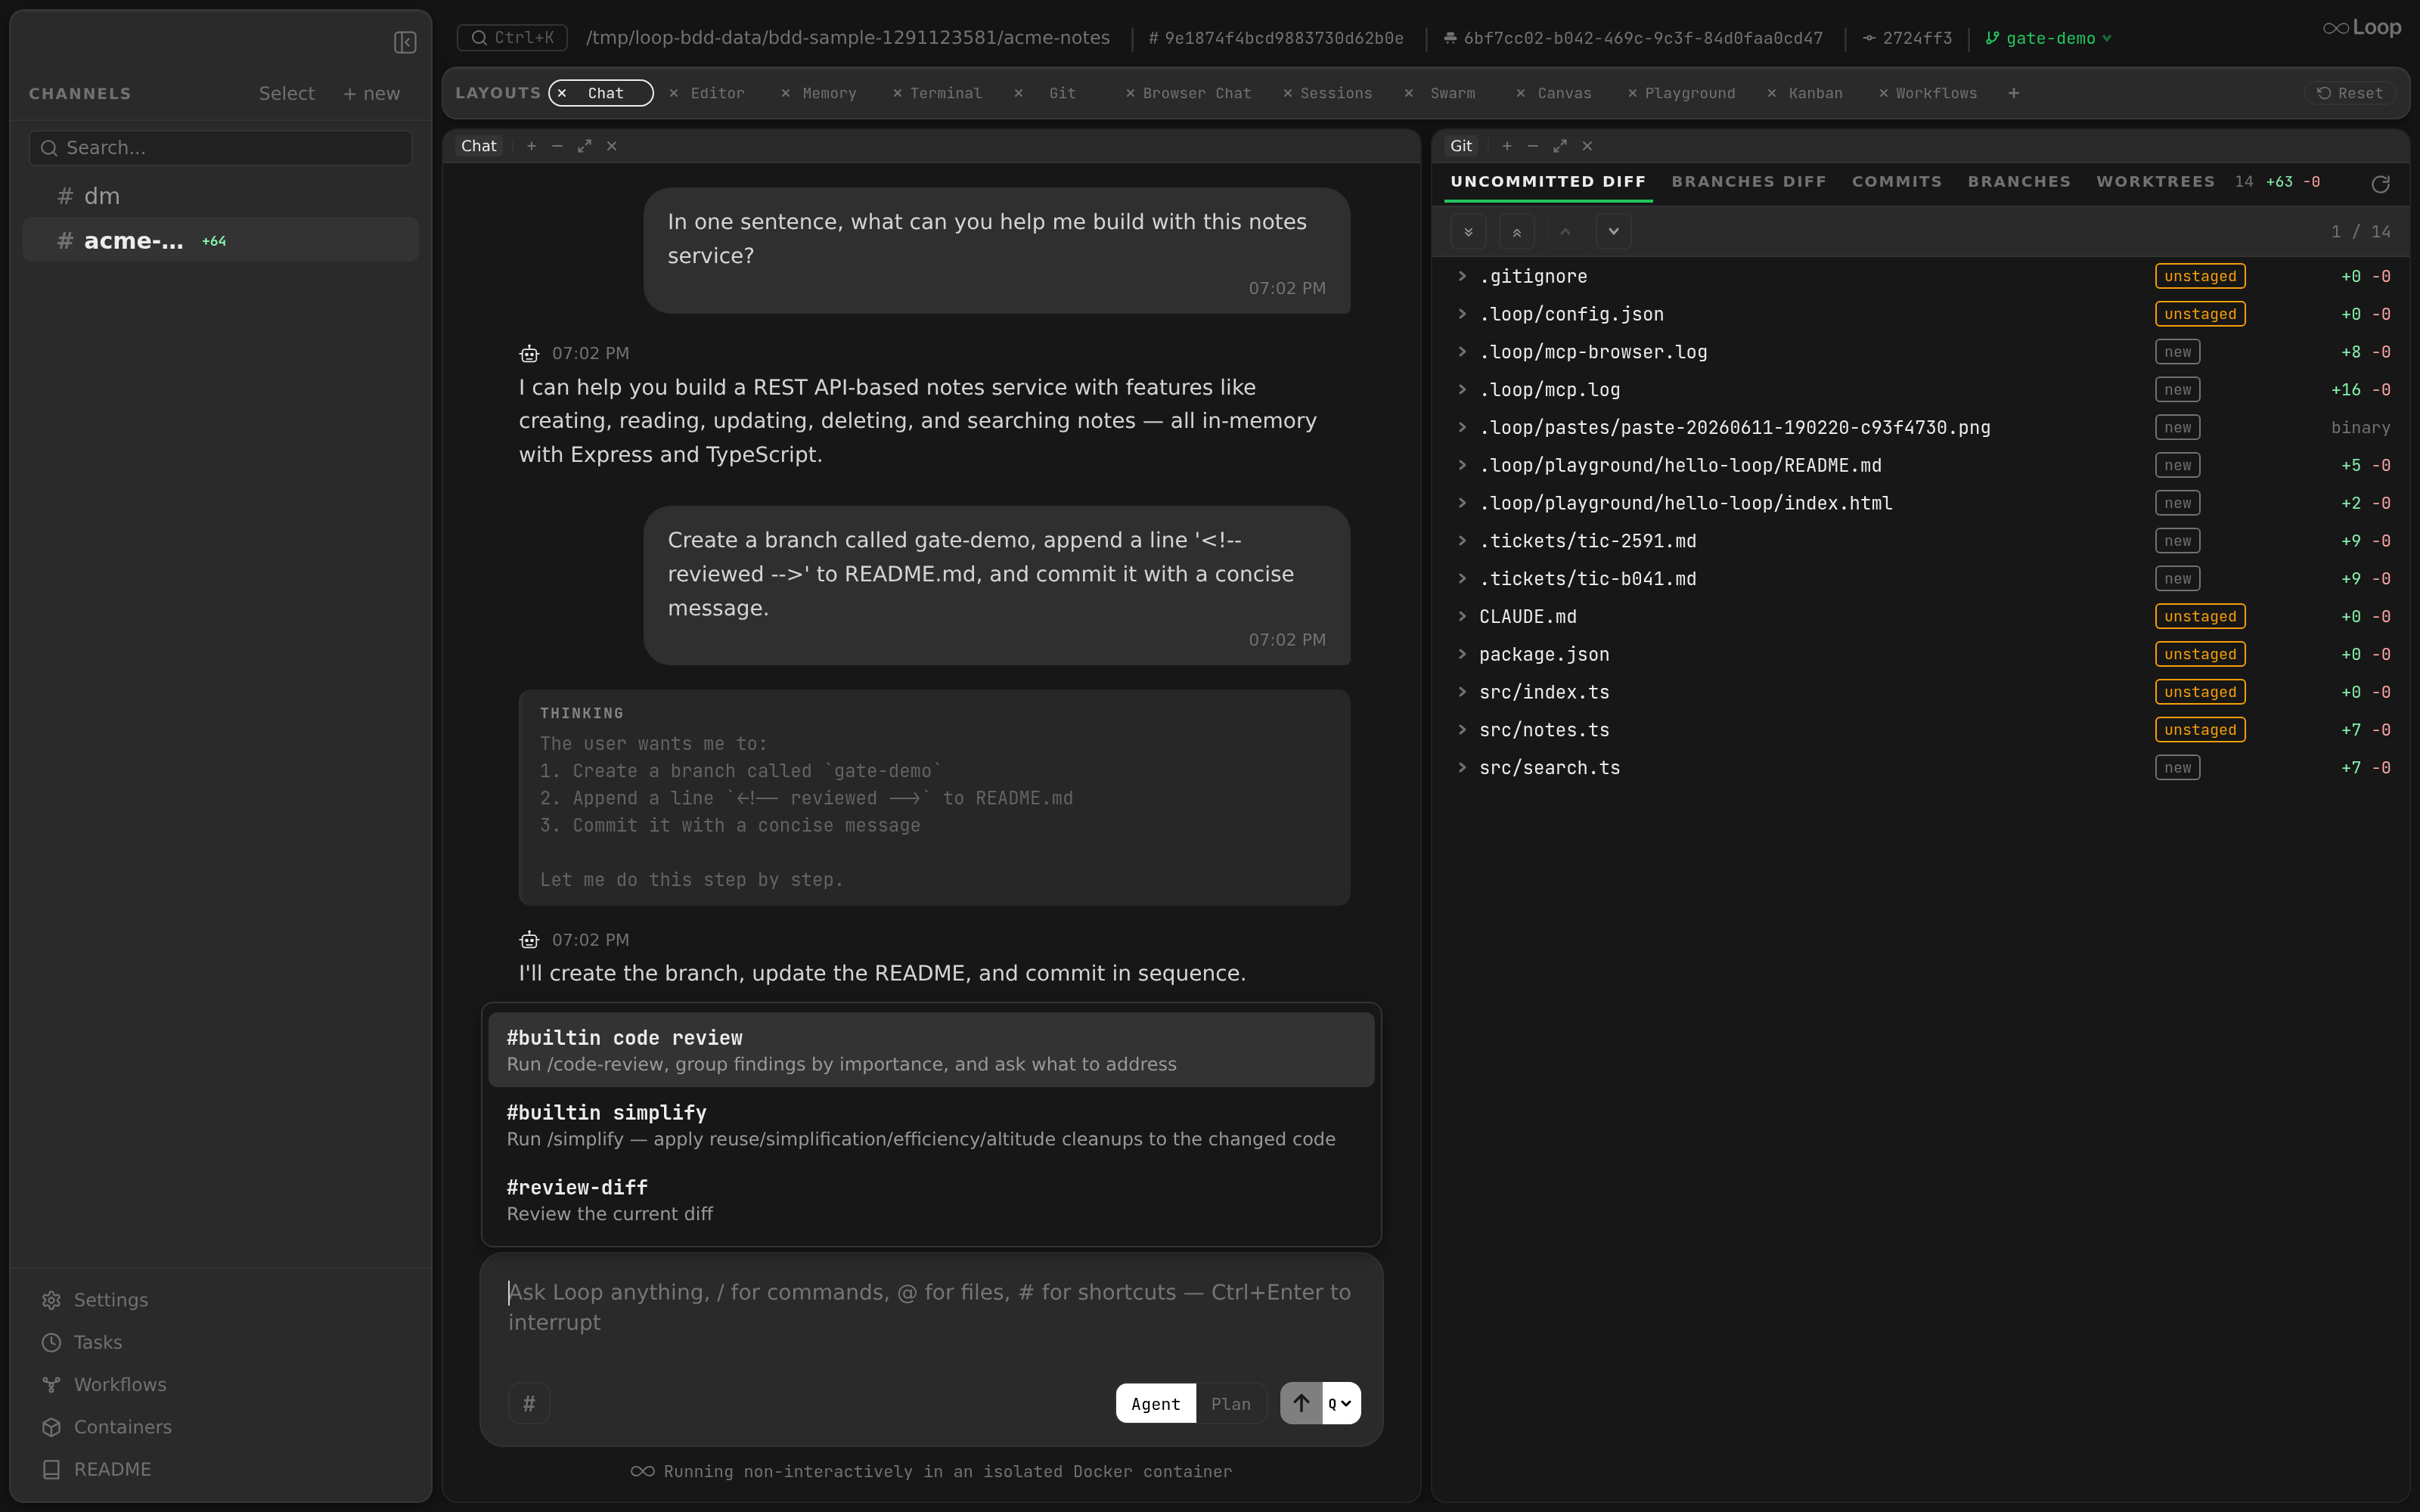Switch to Commits tab
2420x1512 pixels.
[1896, 182]
